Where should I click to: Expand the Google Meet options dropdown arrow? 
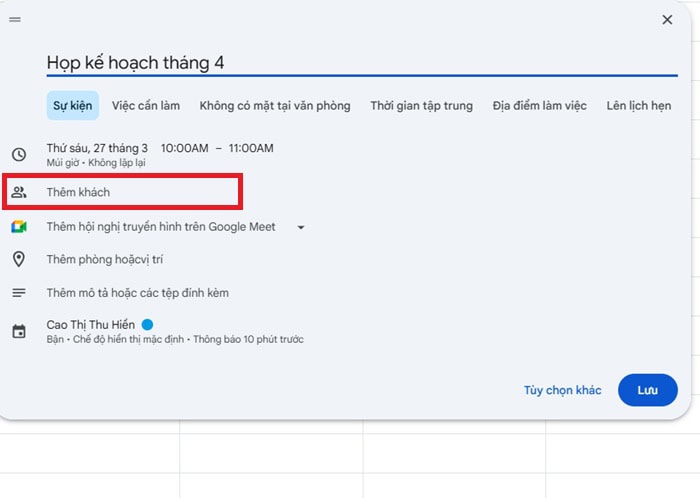[x=300, y=227]
